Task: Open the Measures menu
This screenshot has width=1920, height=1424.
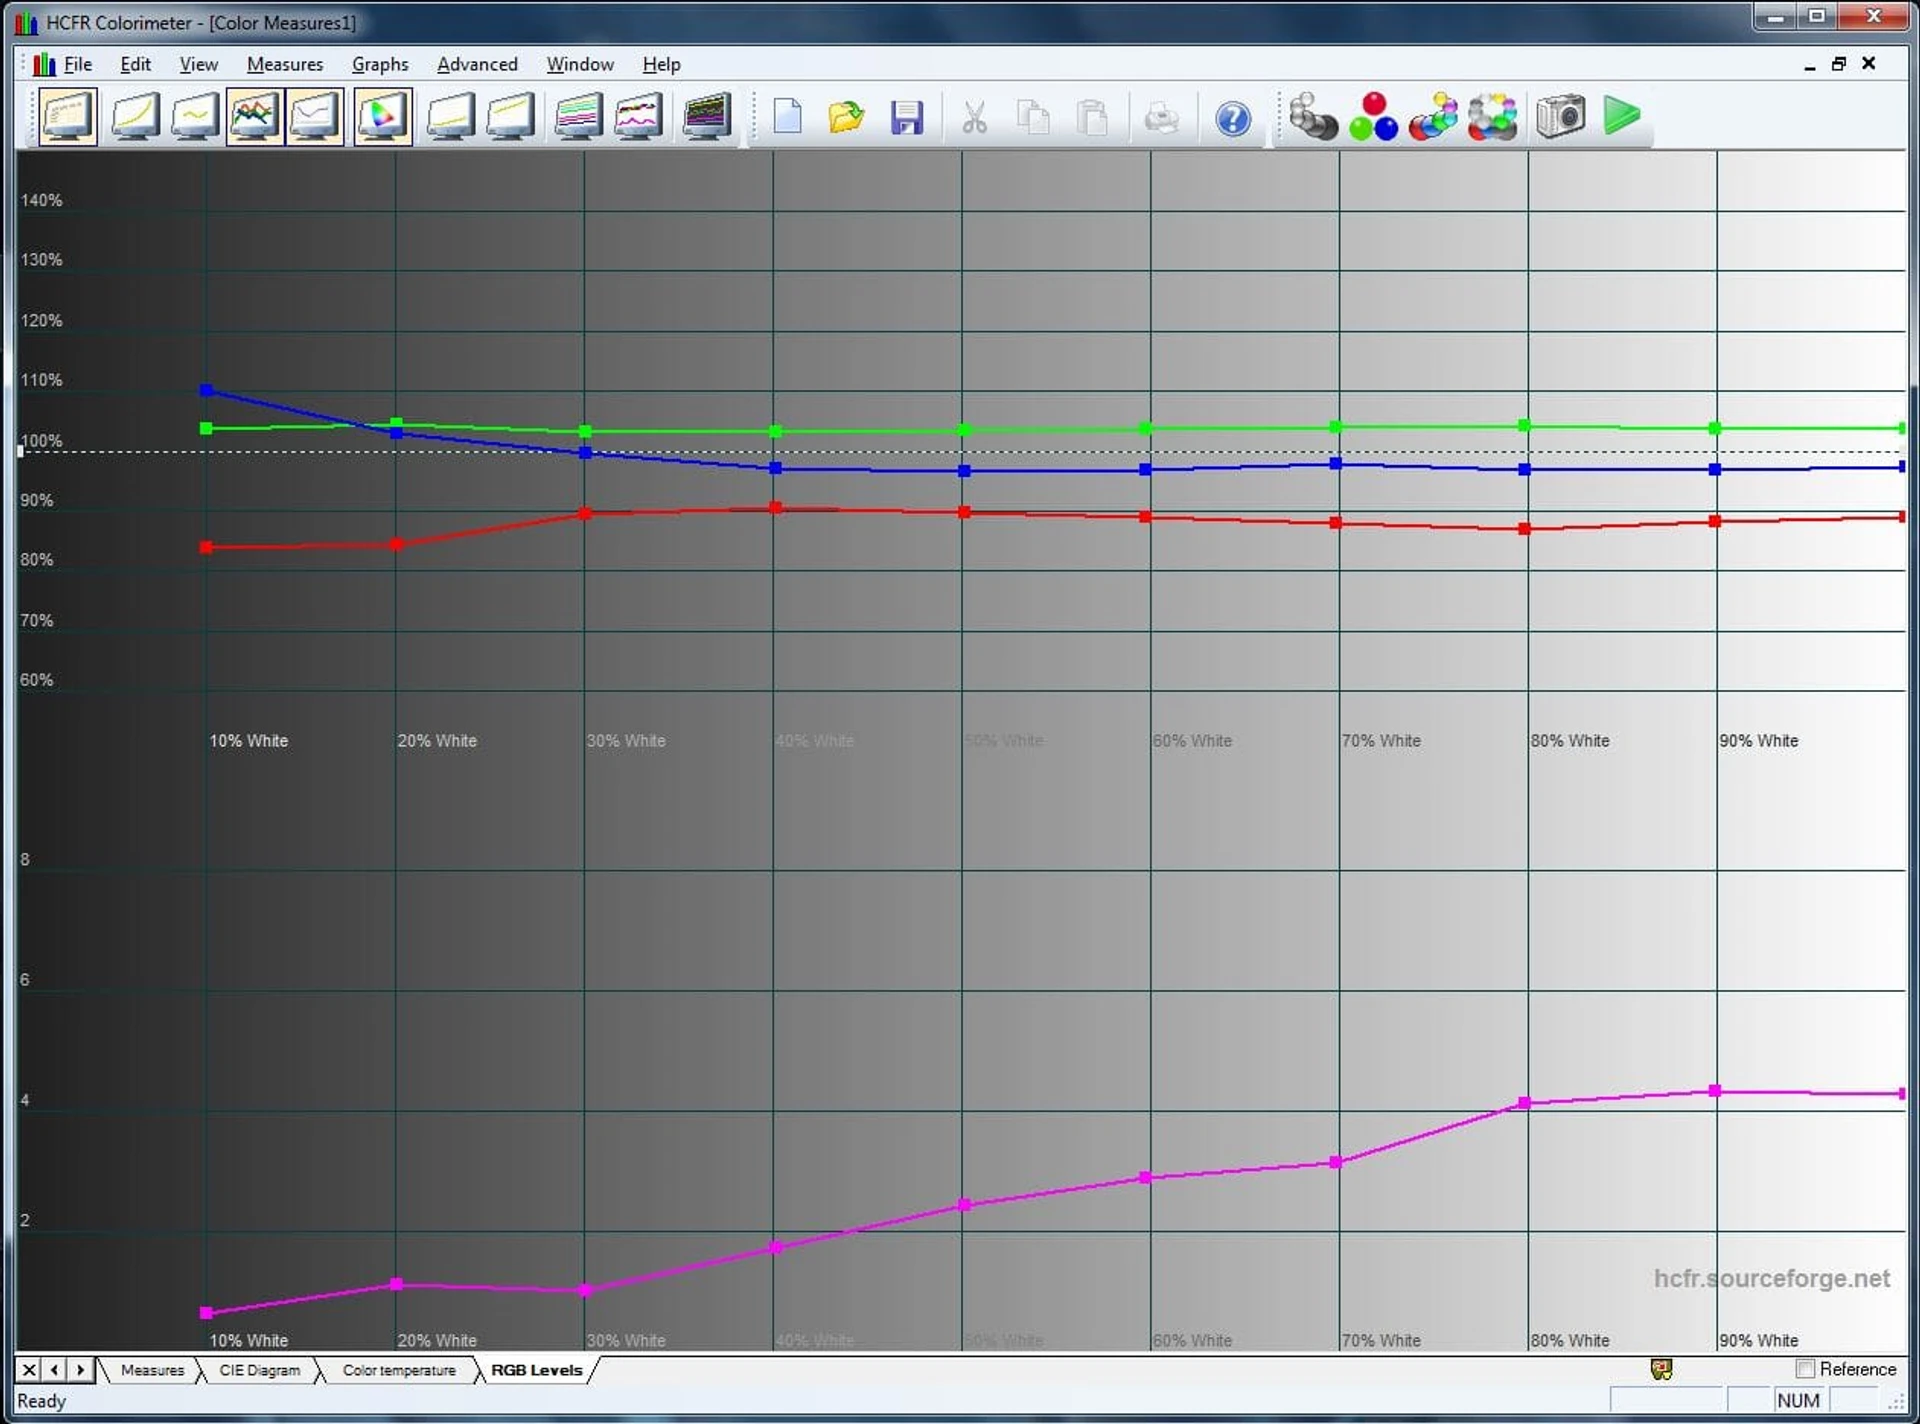Action: [285, 64]
